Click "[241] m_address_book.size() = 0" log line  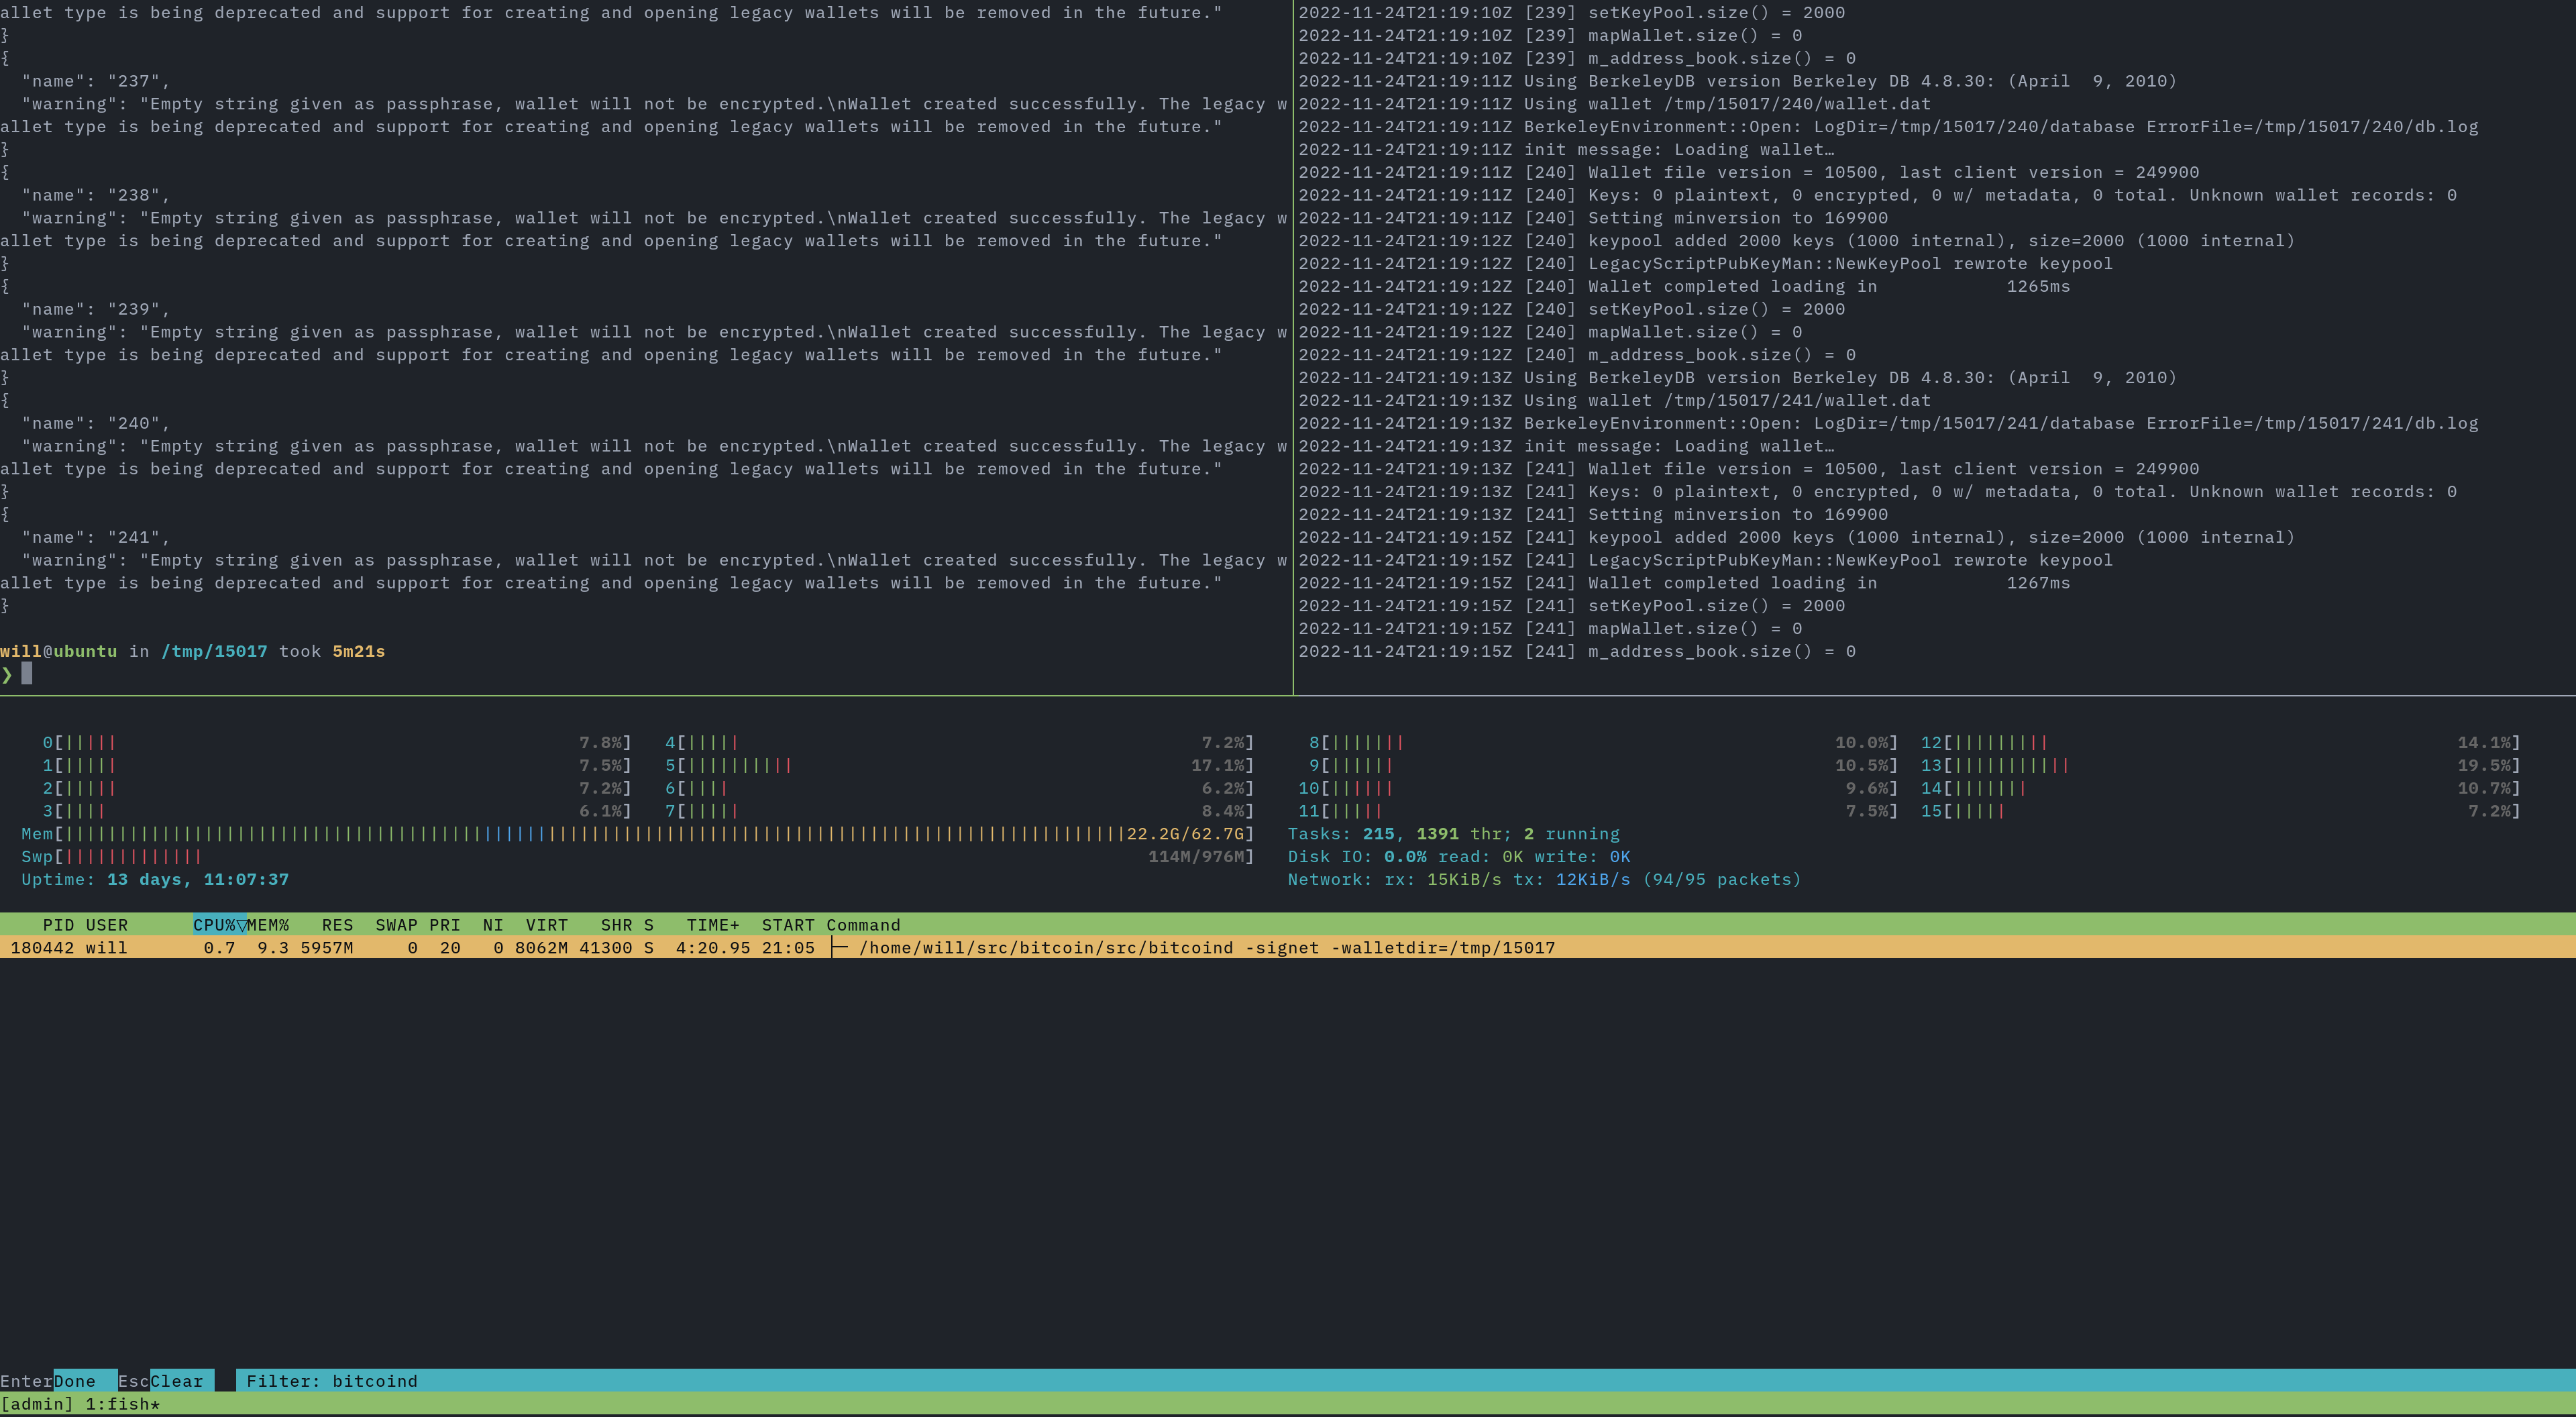[1577, 651]
